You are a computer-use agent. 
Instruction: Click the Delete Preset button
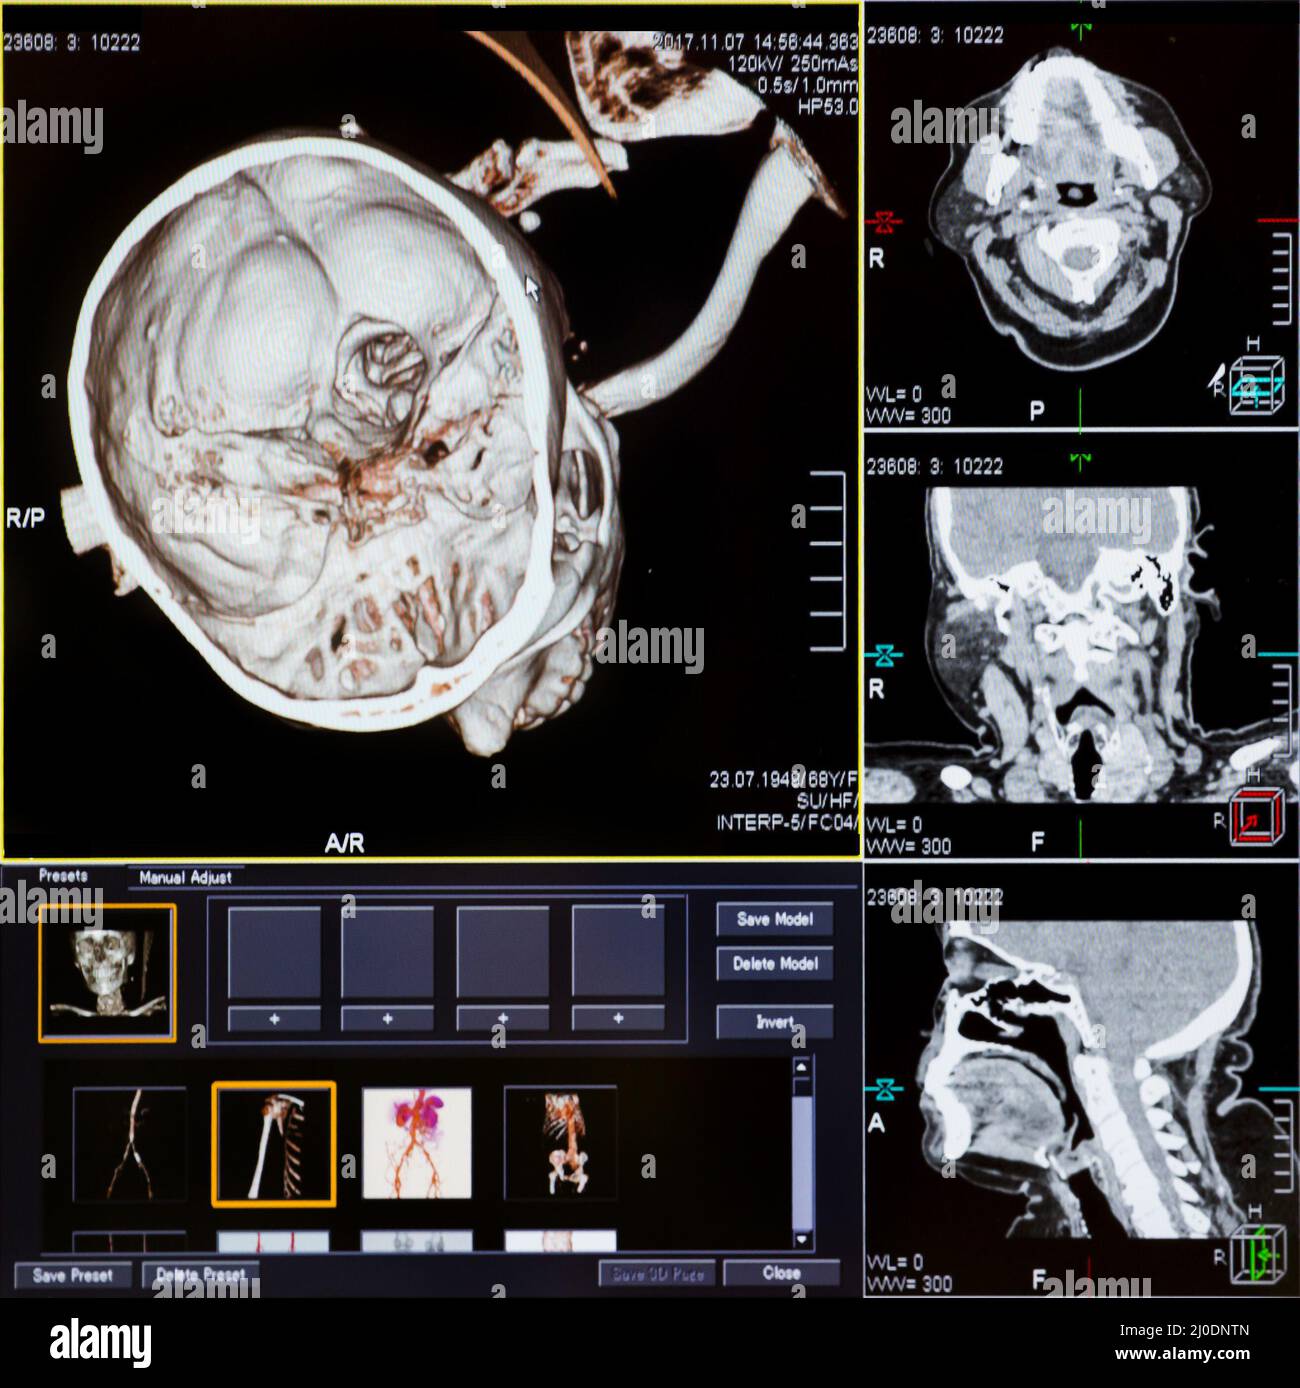[x=201, y=1275]
